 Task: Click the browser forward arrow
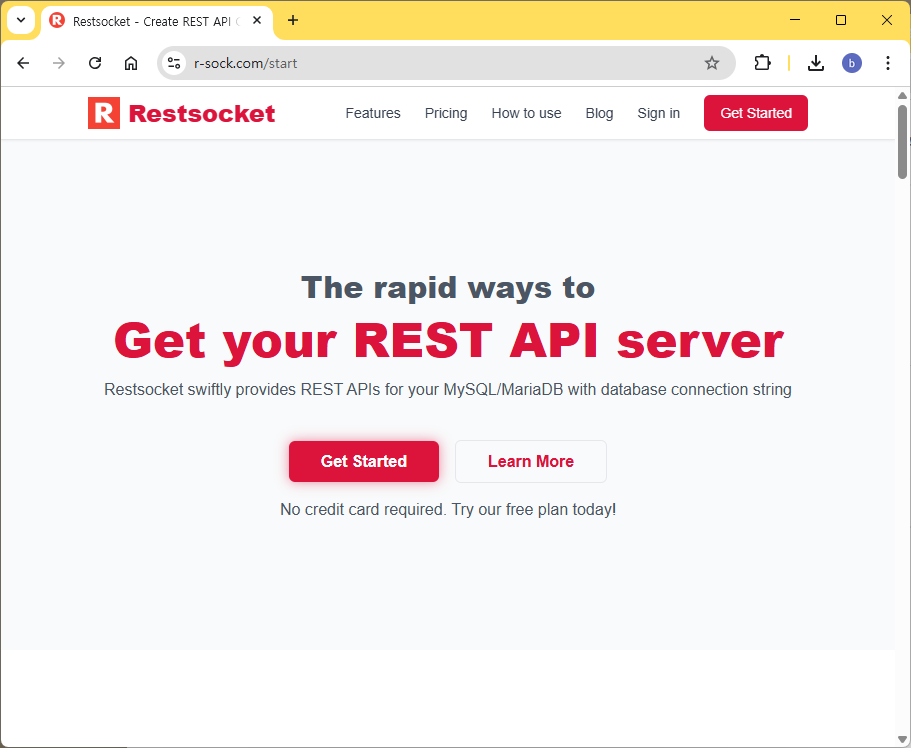tap(59, 63)
